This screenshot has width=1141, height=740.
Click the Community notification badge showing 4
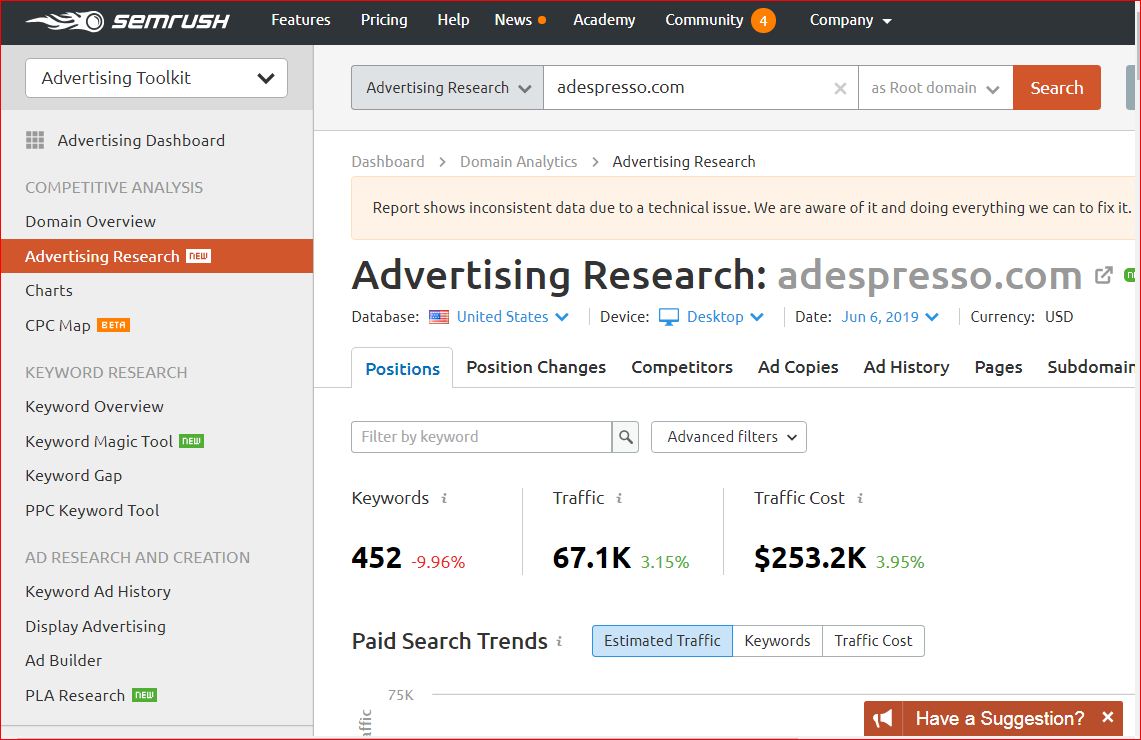click(763, 20)
